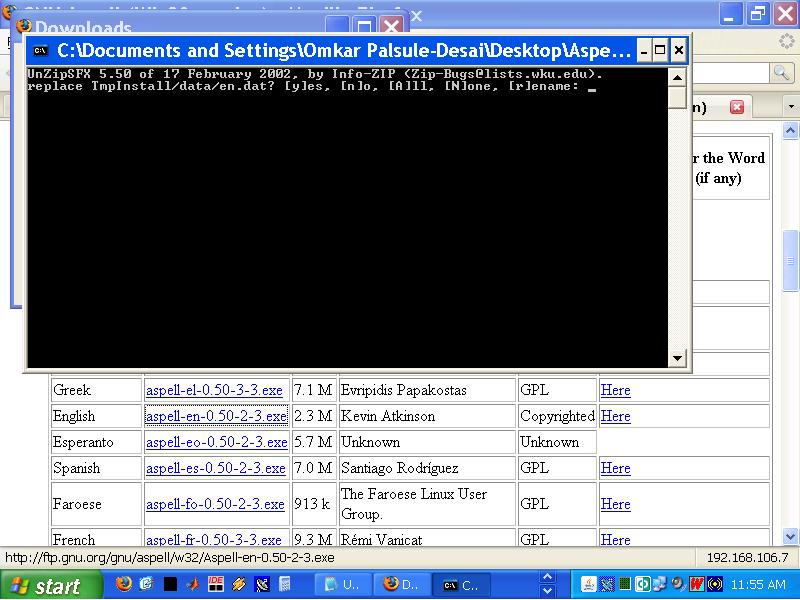800x600 pixels.
Task: Click the taskbar scroll up arrow
Action: pos(547,577)
